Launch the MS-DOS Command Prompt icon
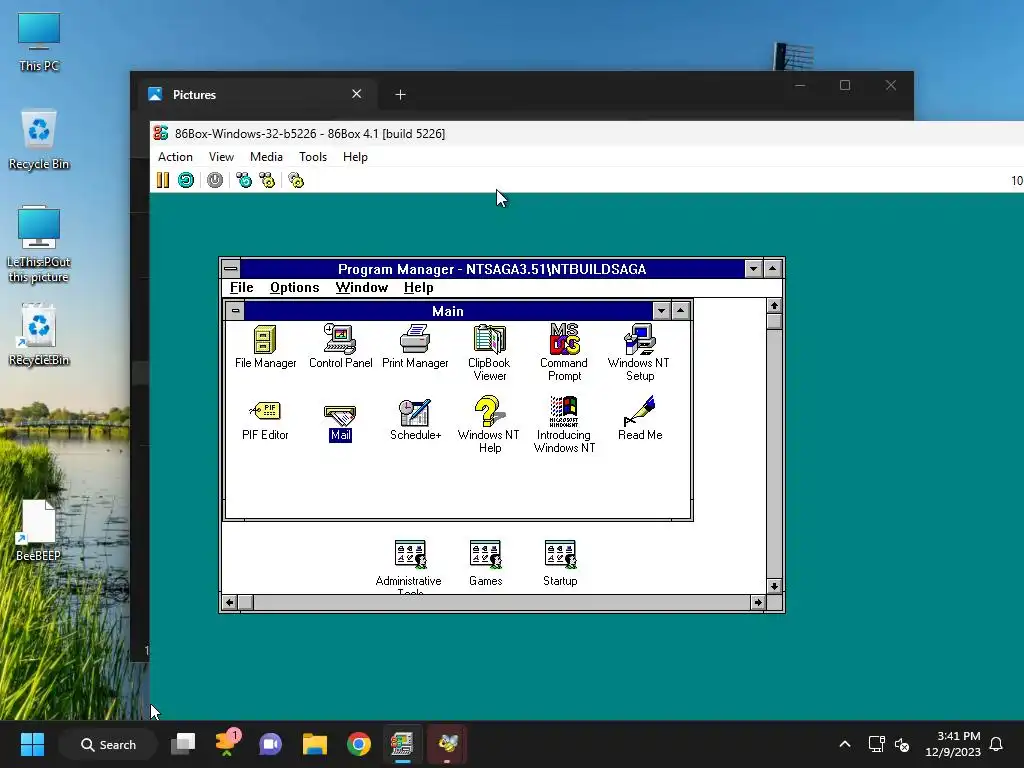This screenshot has width=1024, height=768. coord(564,353)
